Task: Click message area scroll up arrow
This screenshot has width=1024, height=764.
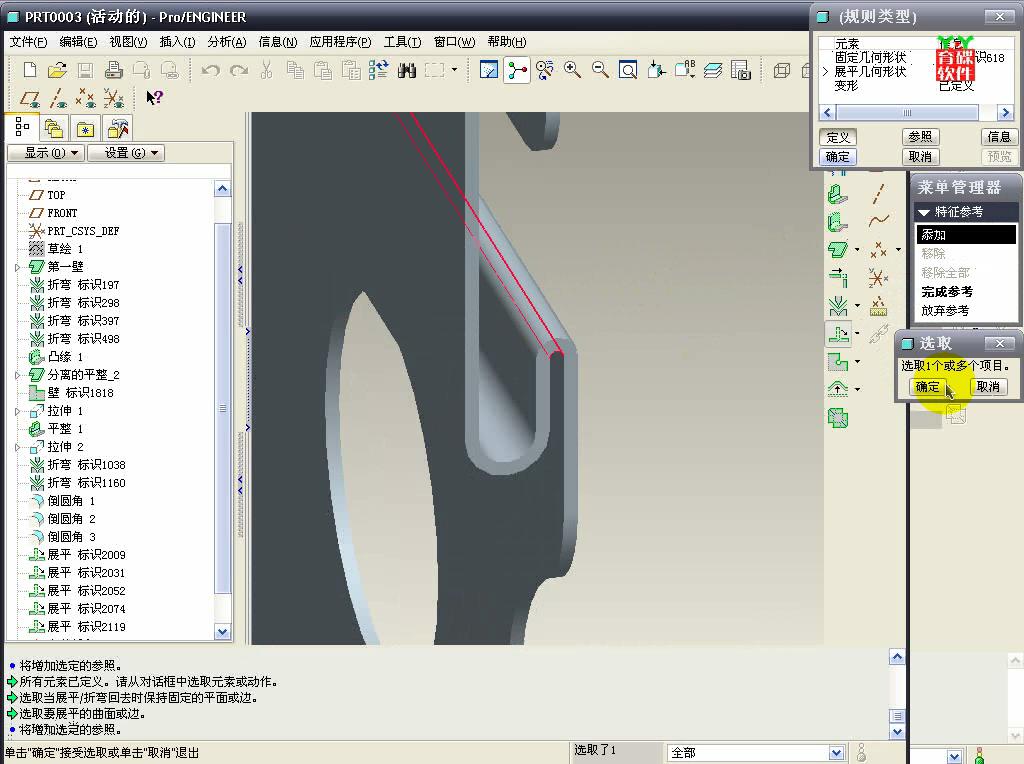Action: (x=897, y=657)
